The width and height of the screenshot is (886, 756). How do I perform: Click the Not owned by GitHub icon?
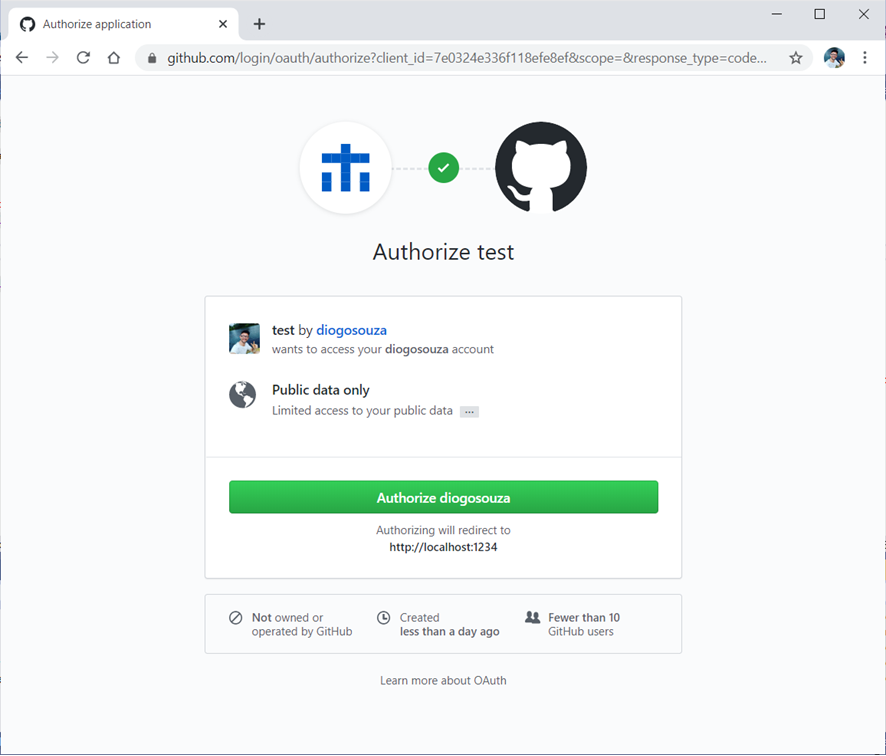click(x=236, y=618)
